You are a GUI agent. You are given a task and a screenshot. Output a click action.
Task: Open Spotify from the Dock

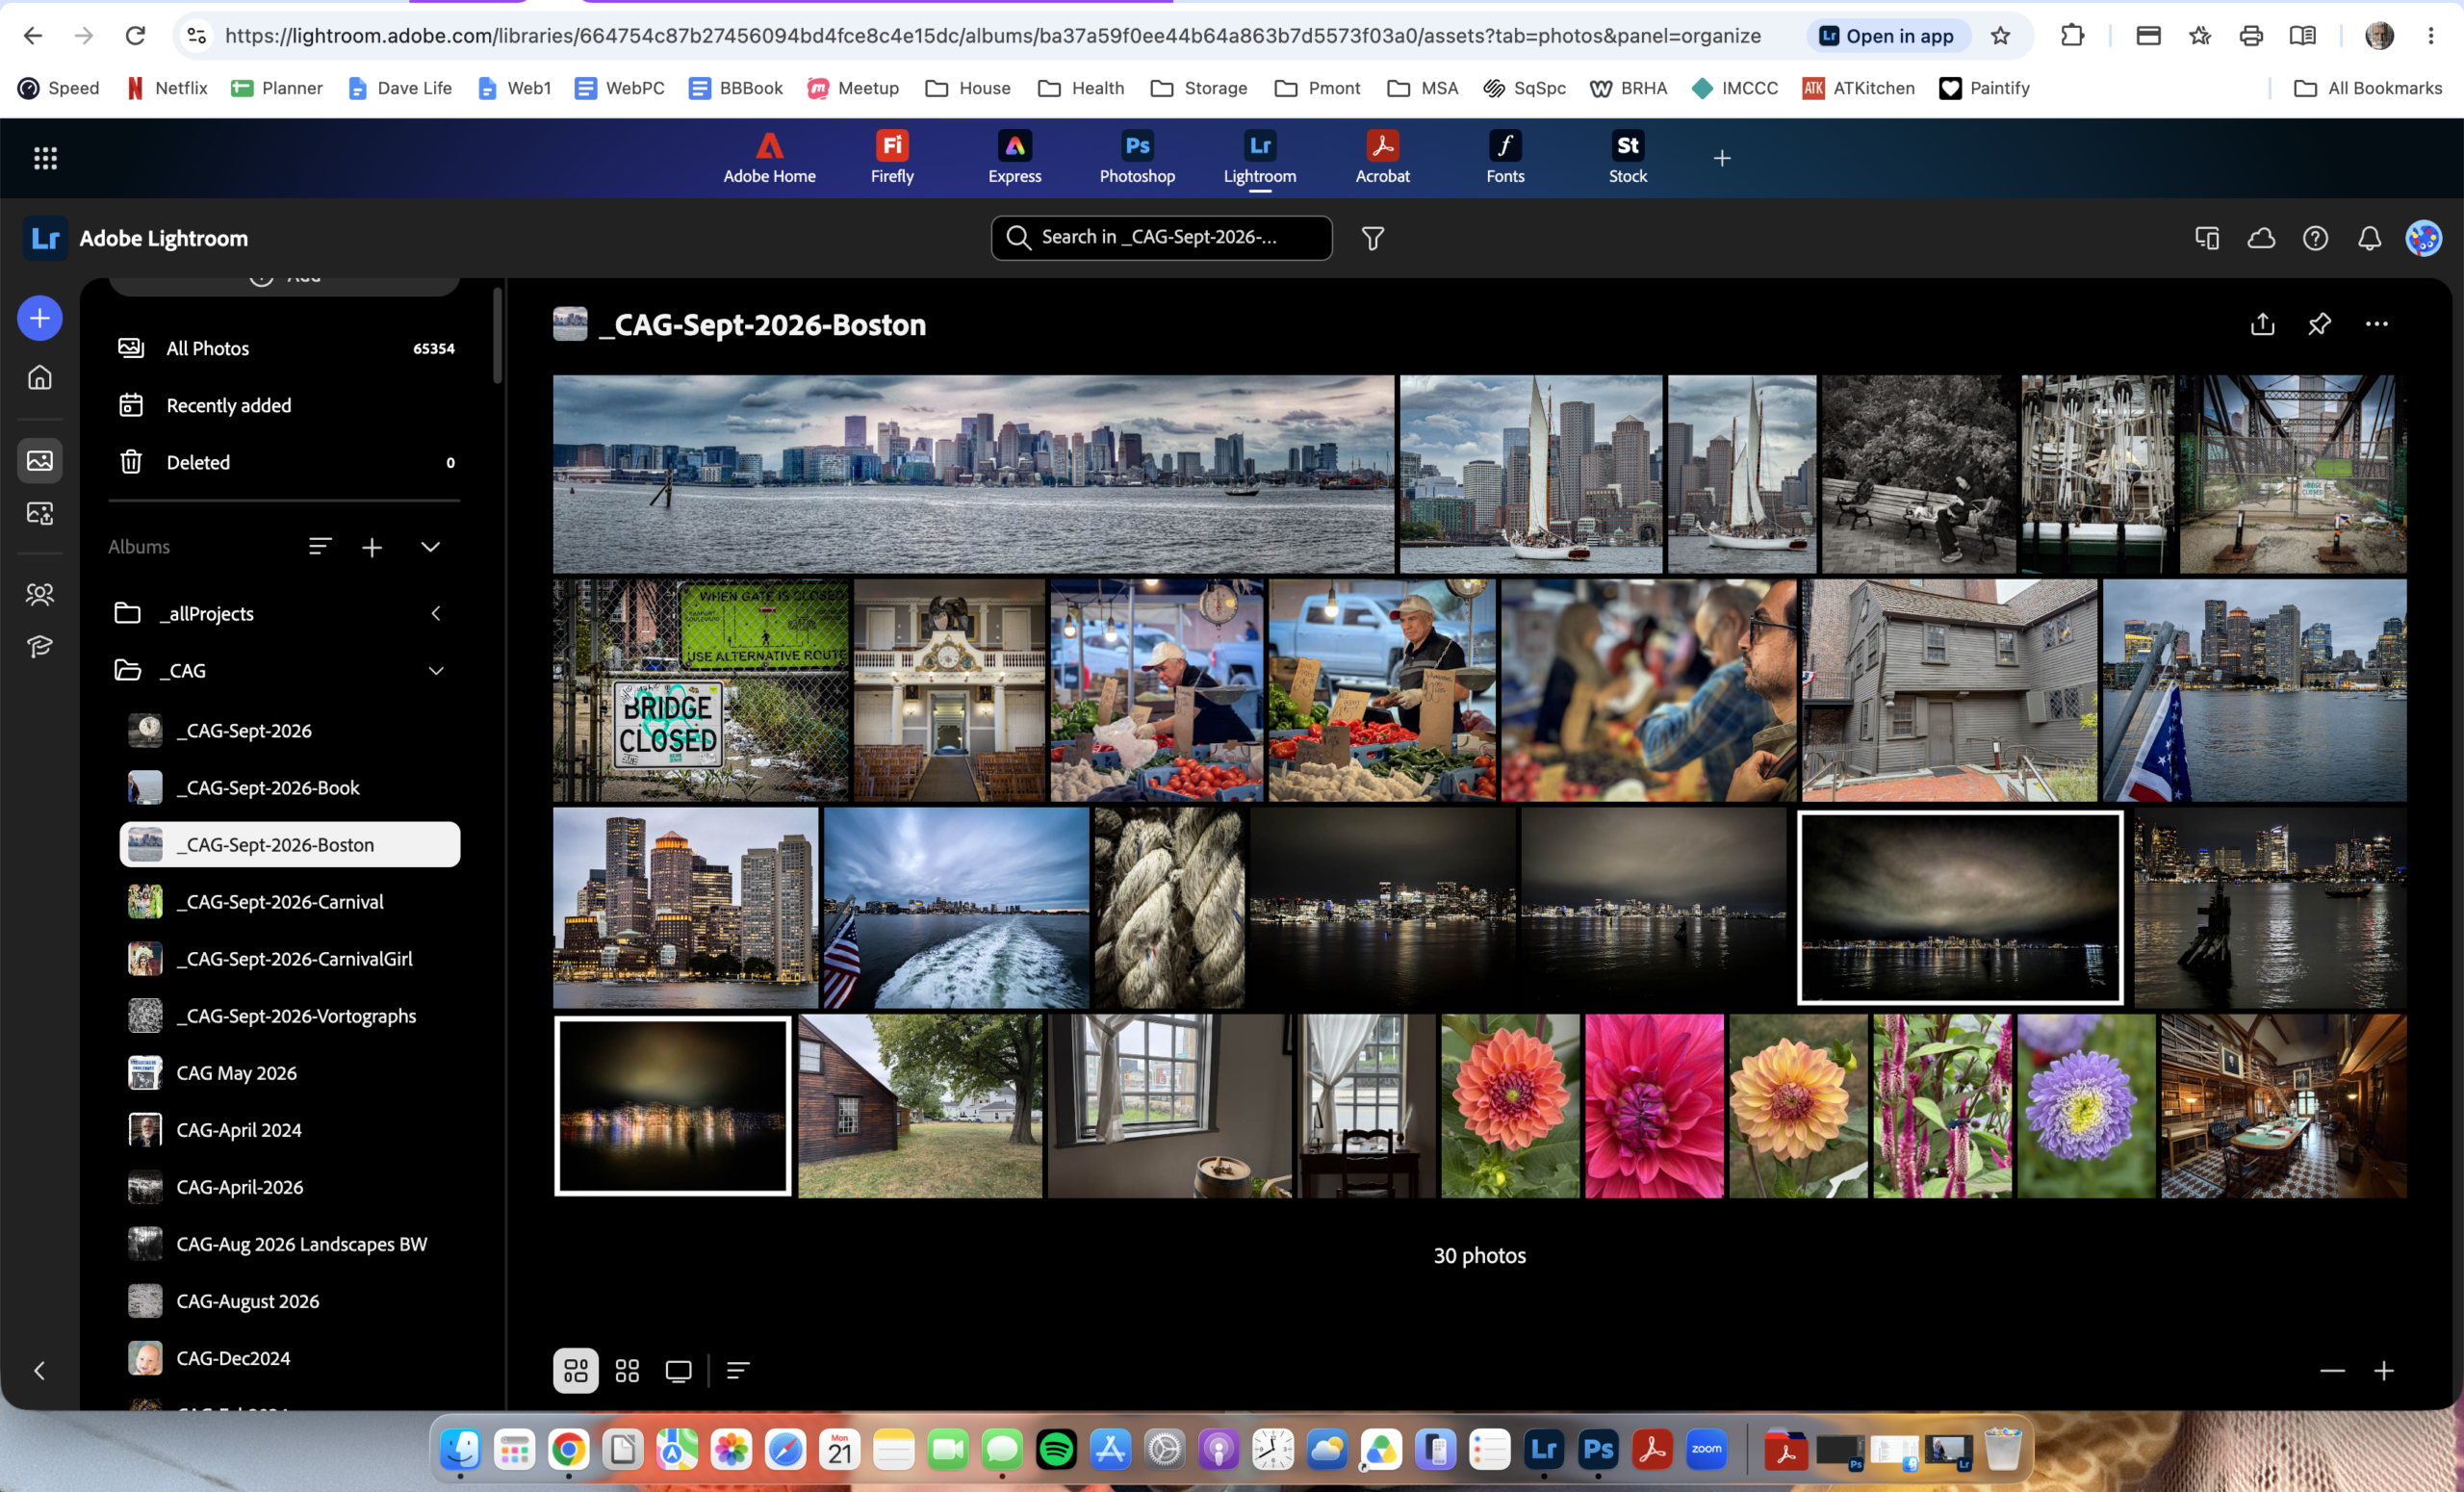point(1056,1449)
